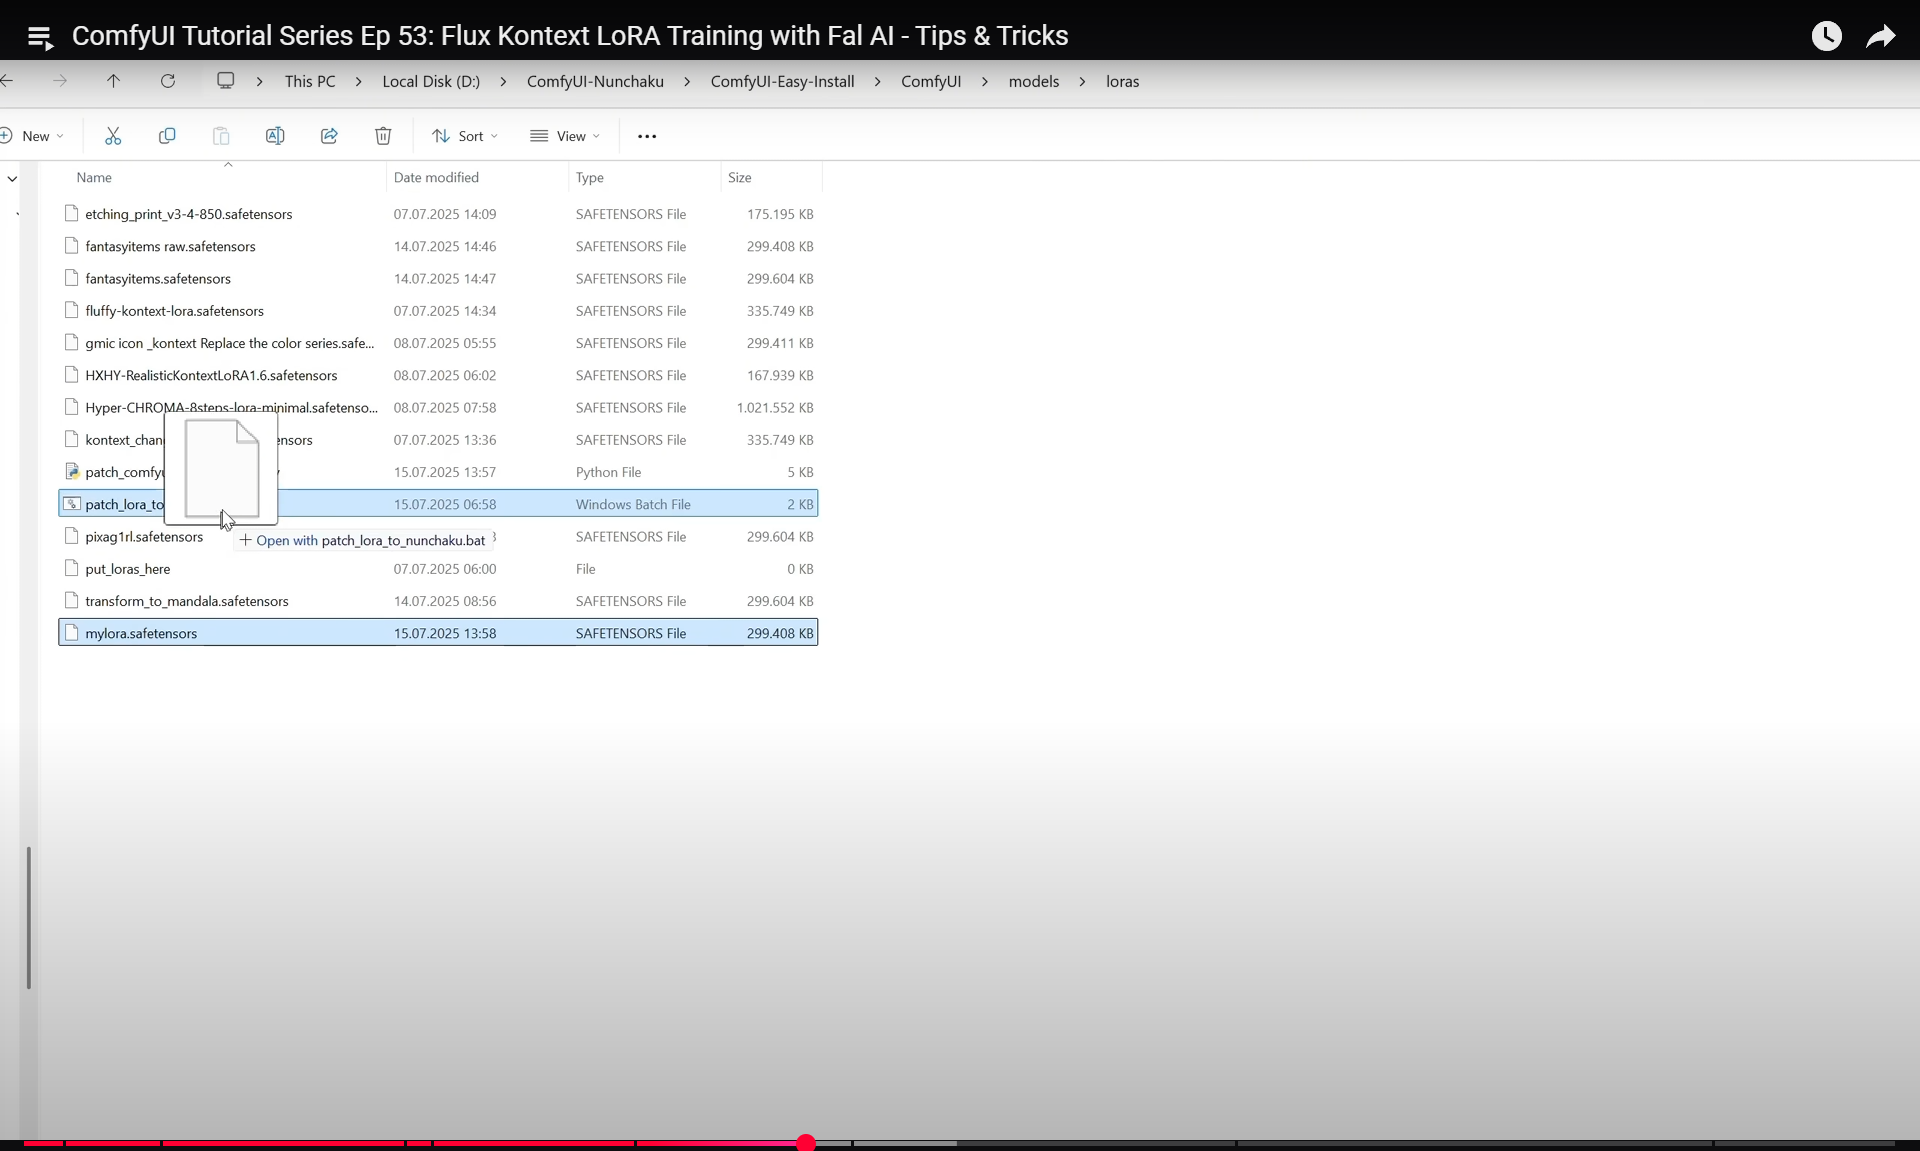Open the View dropdown
Screen dimensions: 1920x1151
[x=565, y=136]
